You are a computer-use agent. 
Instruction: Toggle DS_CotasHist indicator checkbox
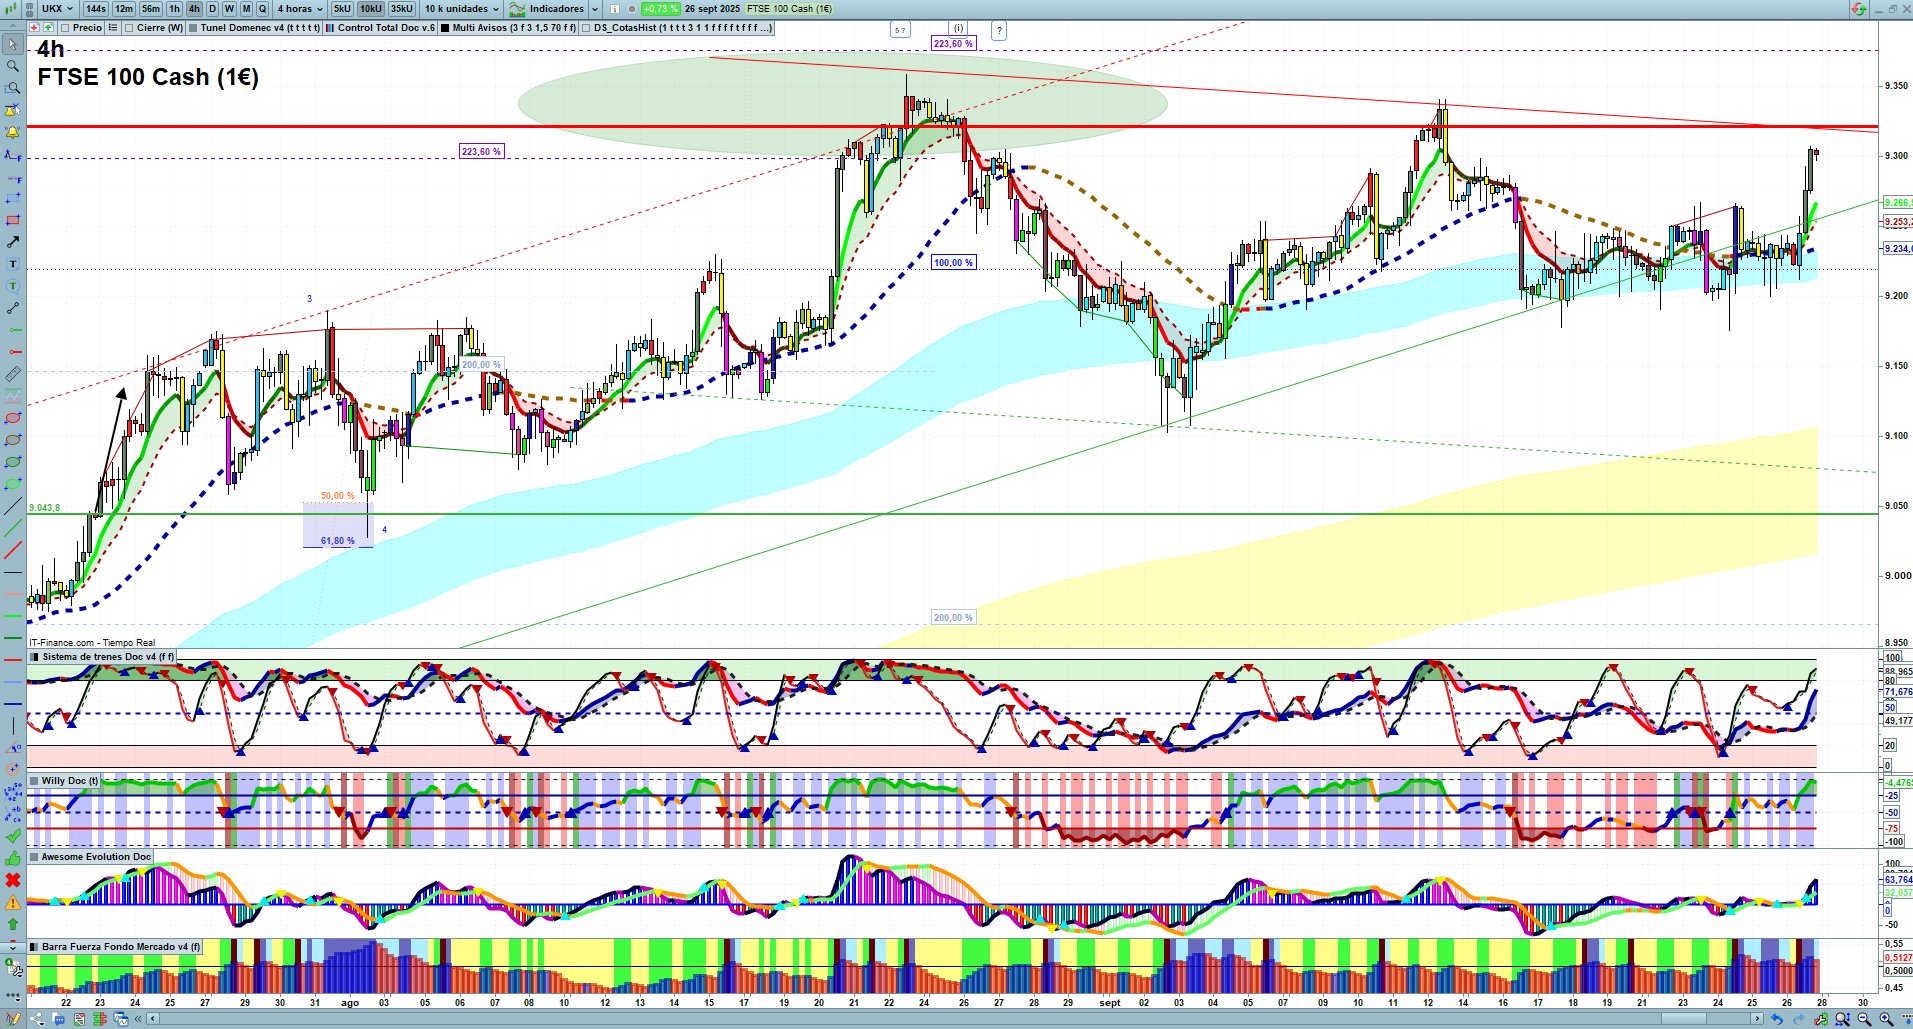[x=586, y=28]
